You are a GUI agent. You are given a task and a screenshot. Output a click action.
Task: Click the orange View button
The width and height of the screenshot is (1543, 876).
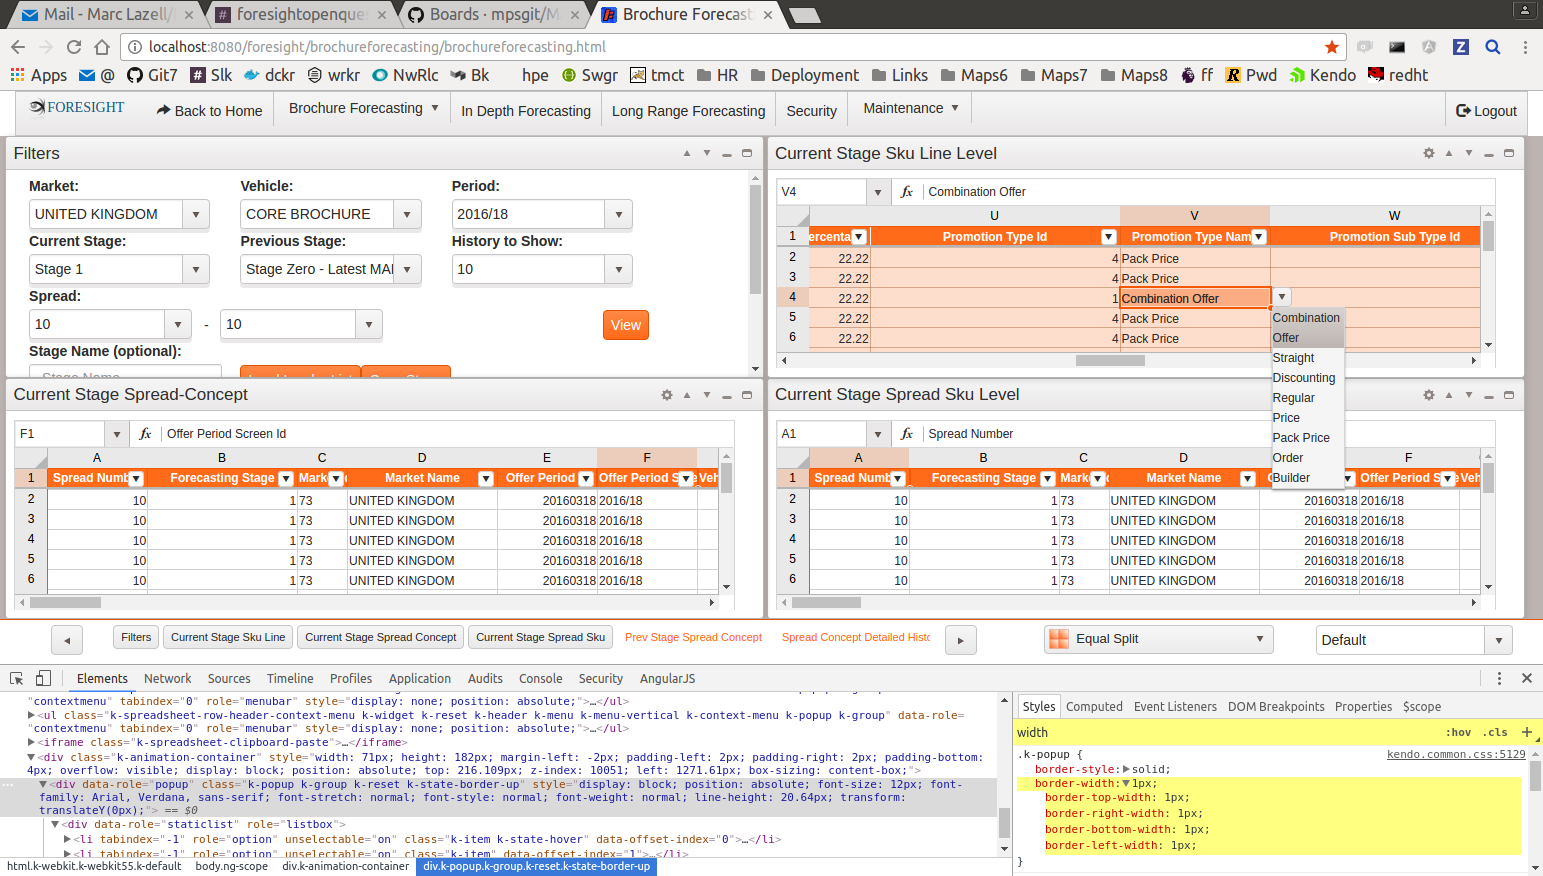point(626,325)
